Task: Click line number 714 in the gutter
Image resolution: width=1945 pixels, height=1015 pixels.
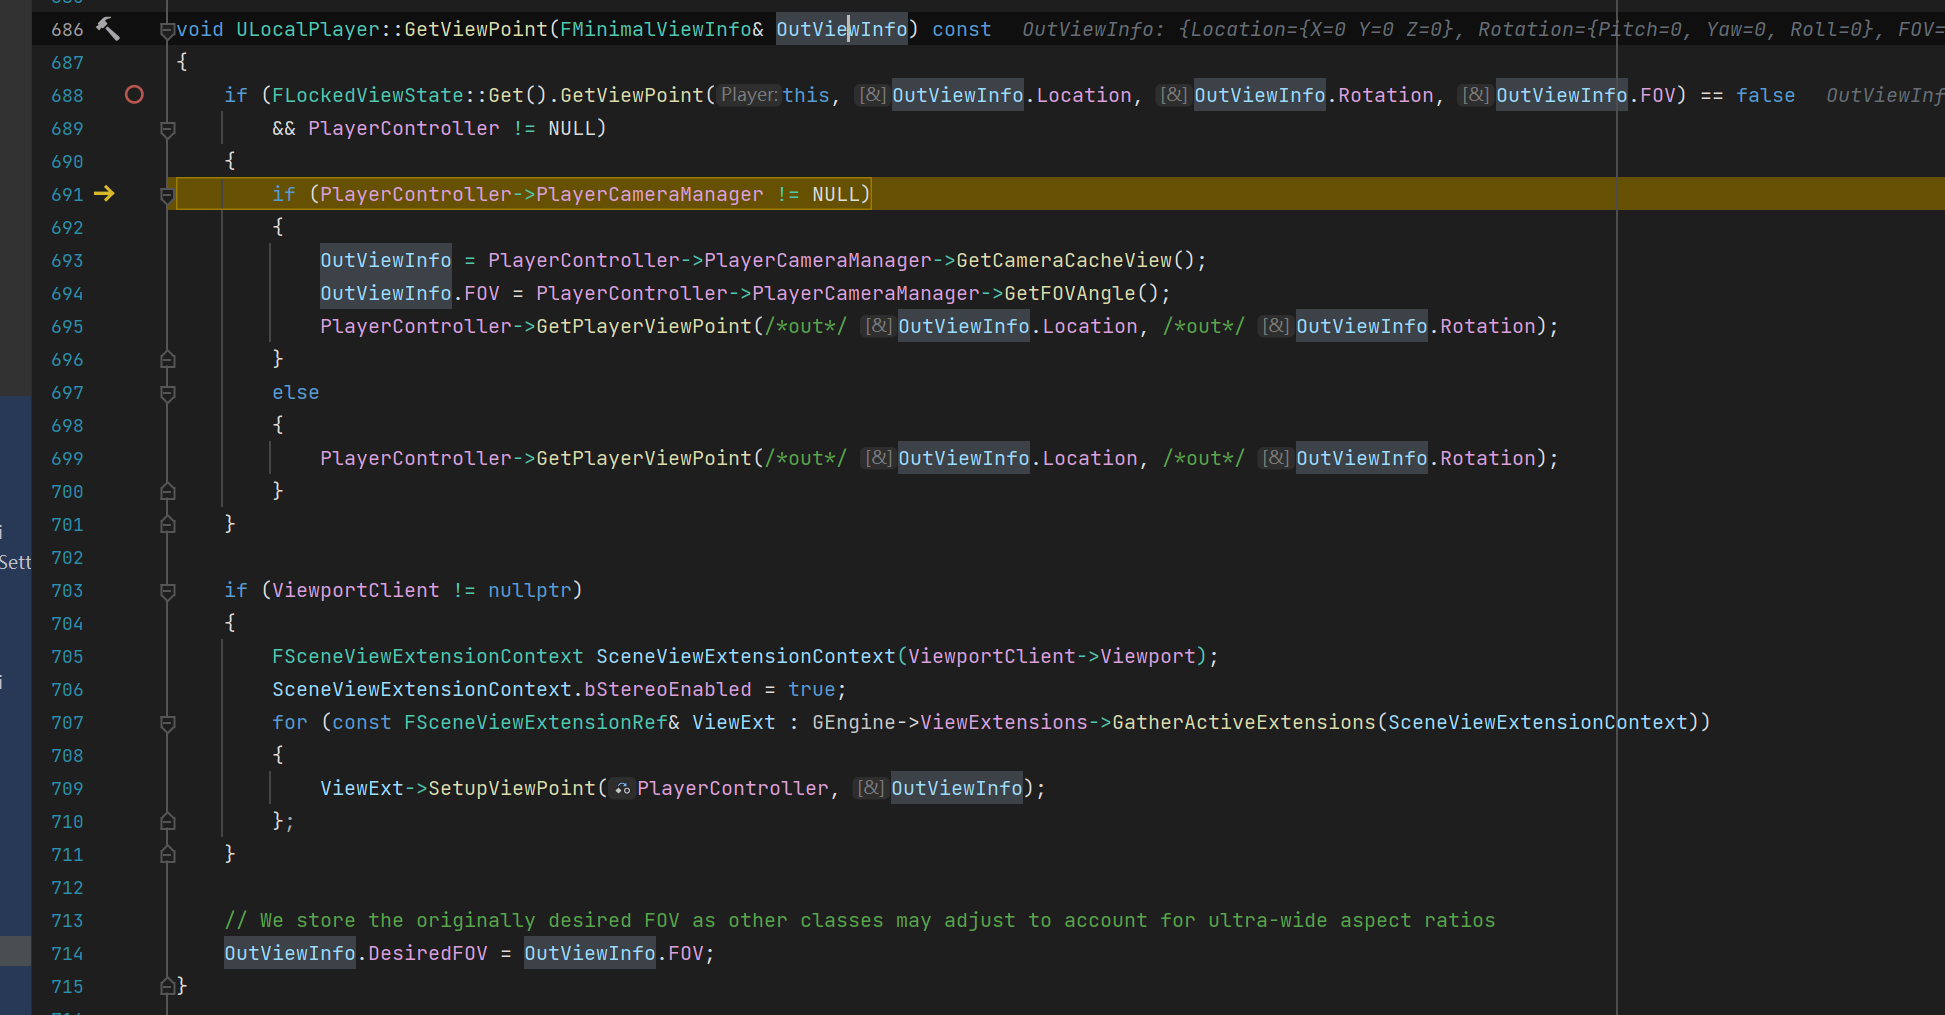Action: [67, 953]
